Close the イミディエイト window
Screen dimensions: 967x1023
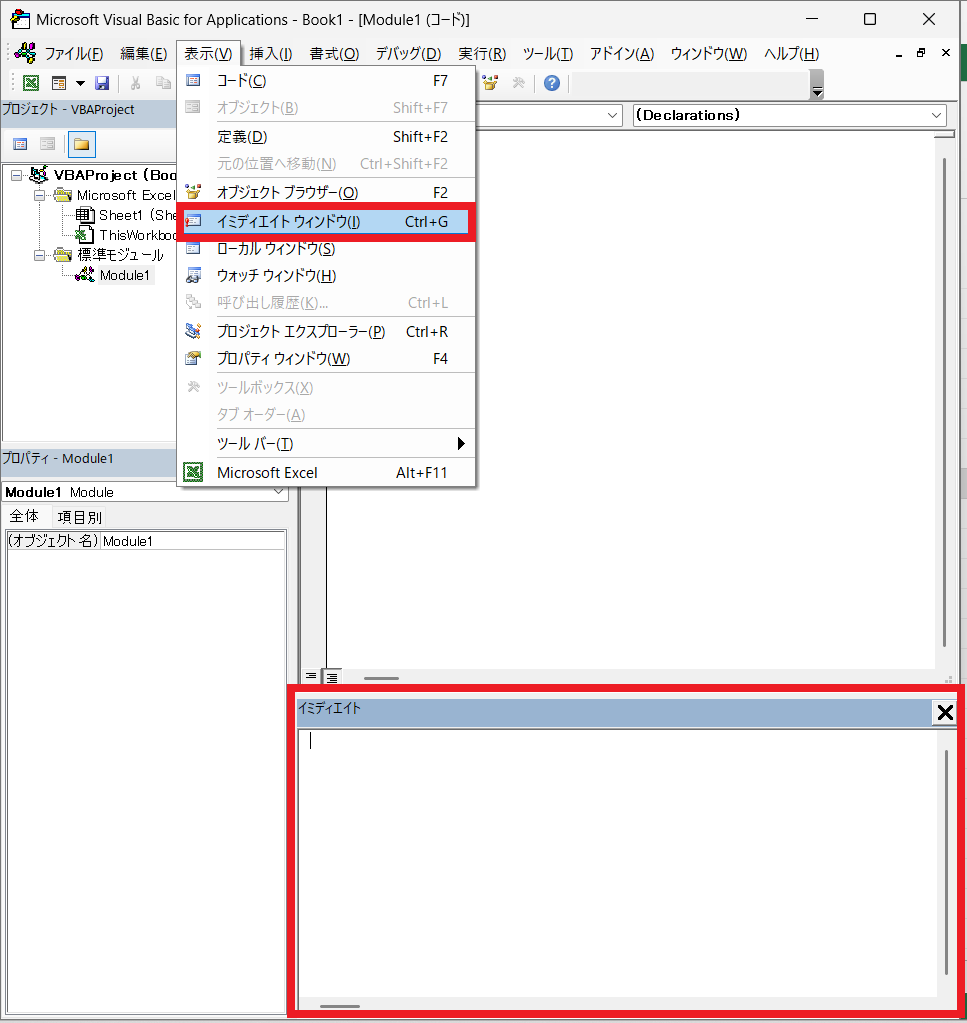click(x=945, y=712)
